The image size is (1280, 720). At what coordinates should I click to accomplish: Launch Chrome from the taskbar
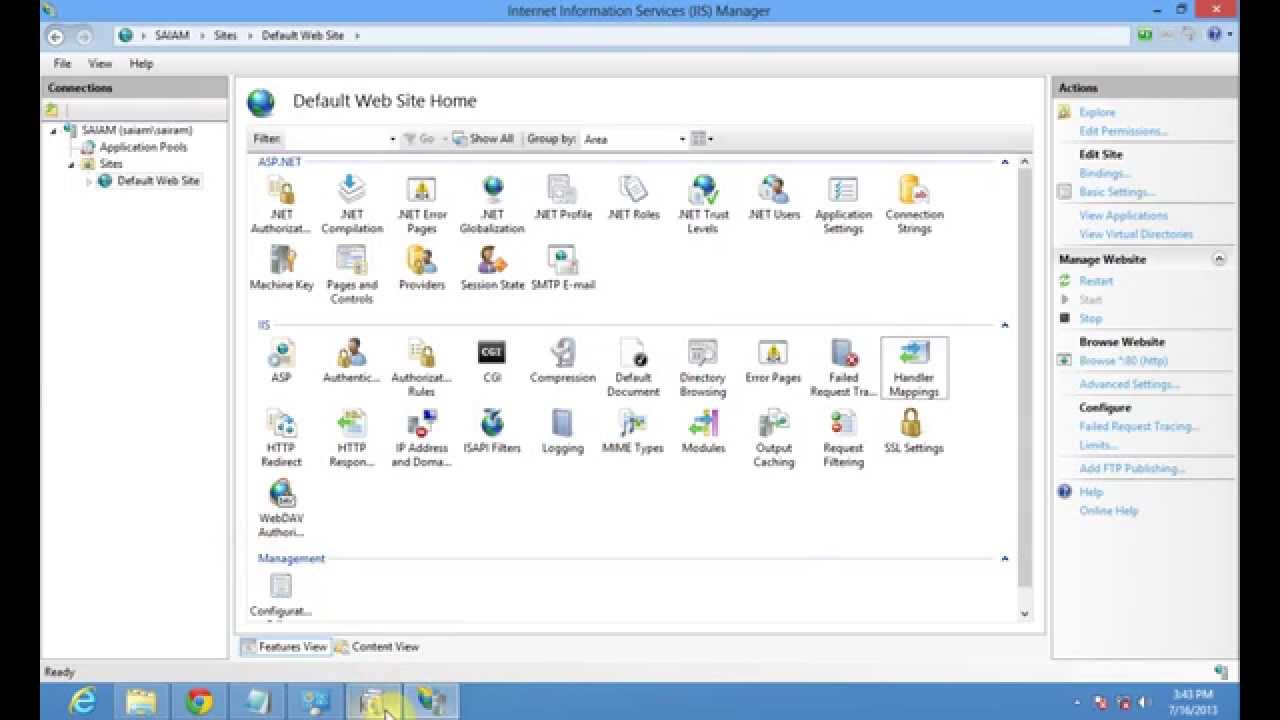click(199, 702)
